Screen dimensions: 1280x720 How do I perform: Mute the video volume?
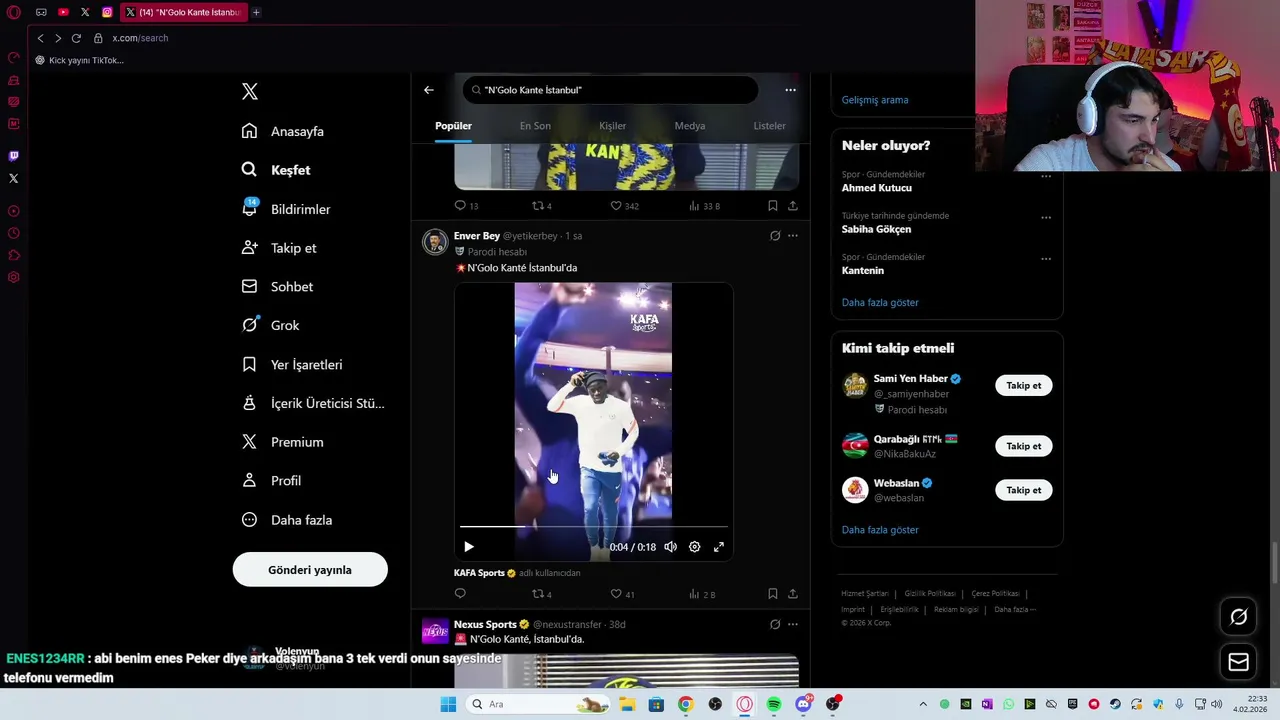click(670, 547)
